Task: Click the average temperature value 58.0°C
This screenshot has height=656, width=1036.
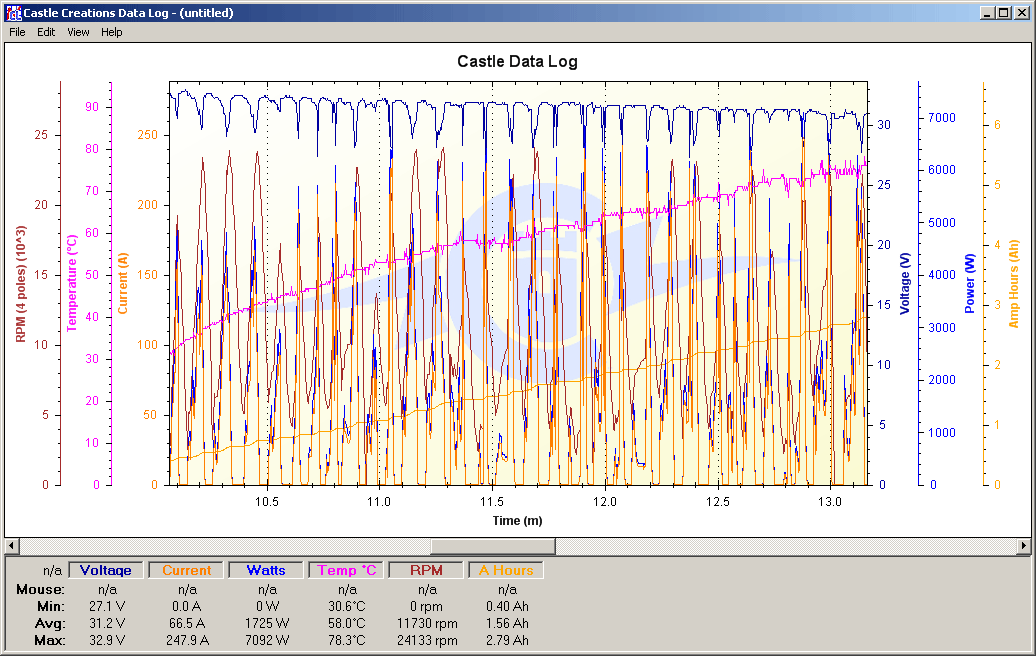Action: [x=347, y=623]
